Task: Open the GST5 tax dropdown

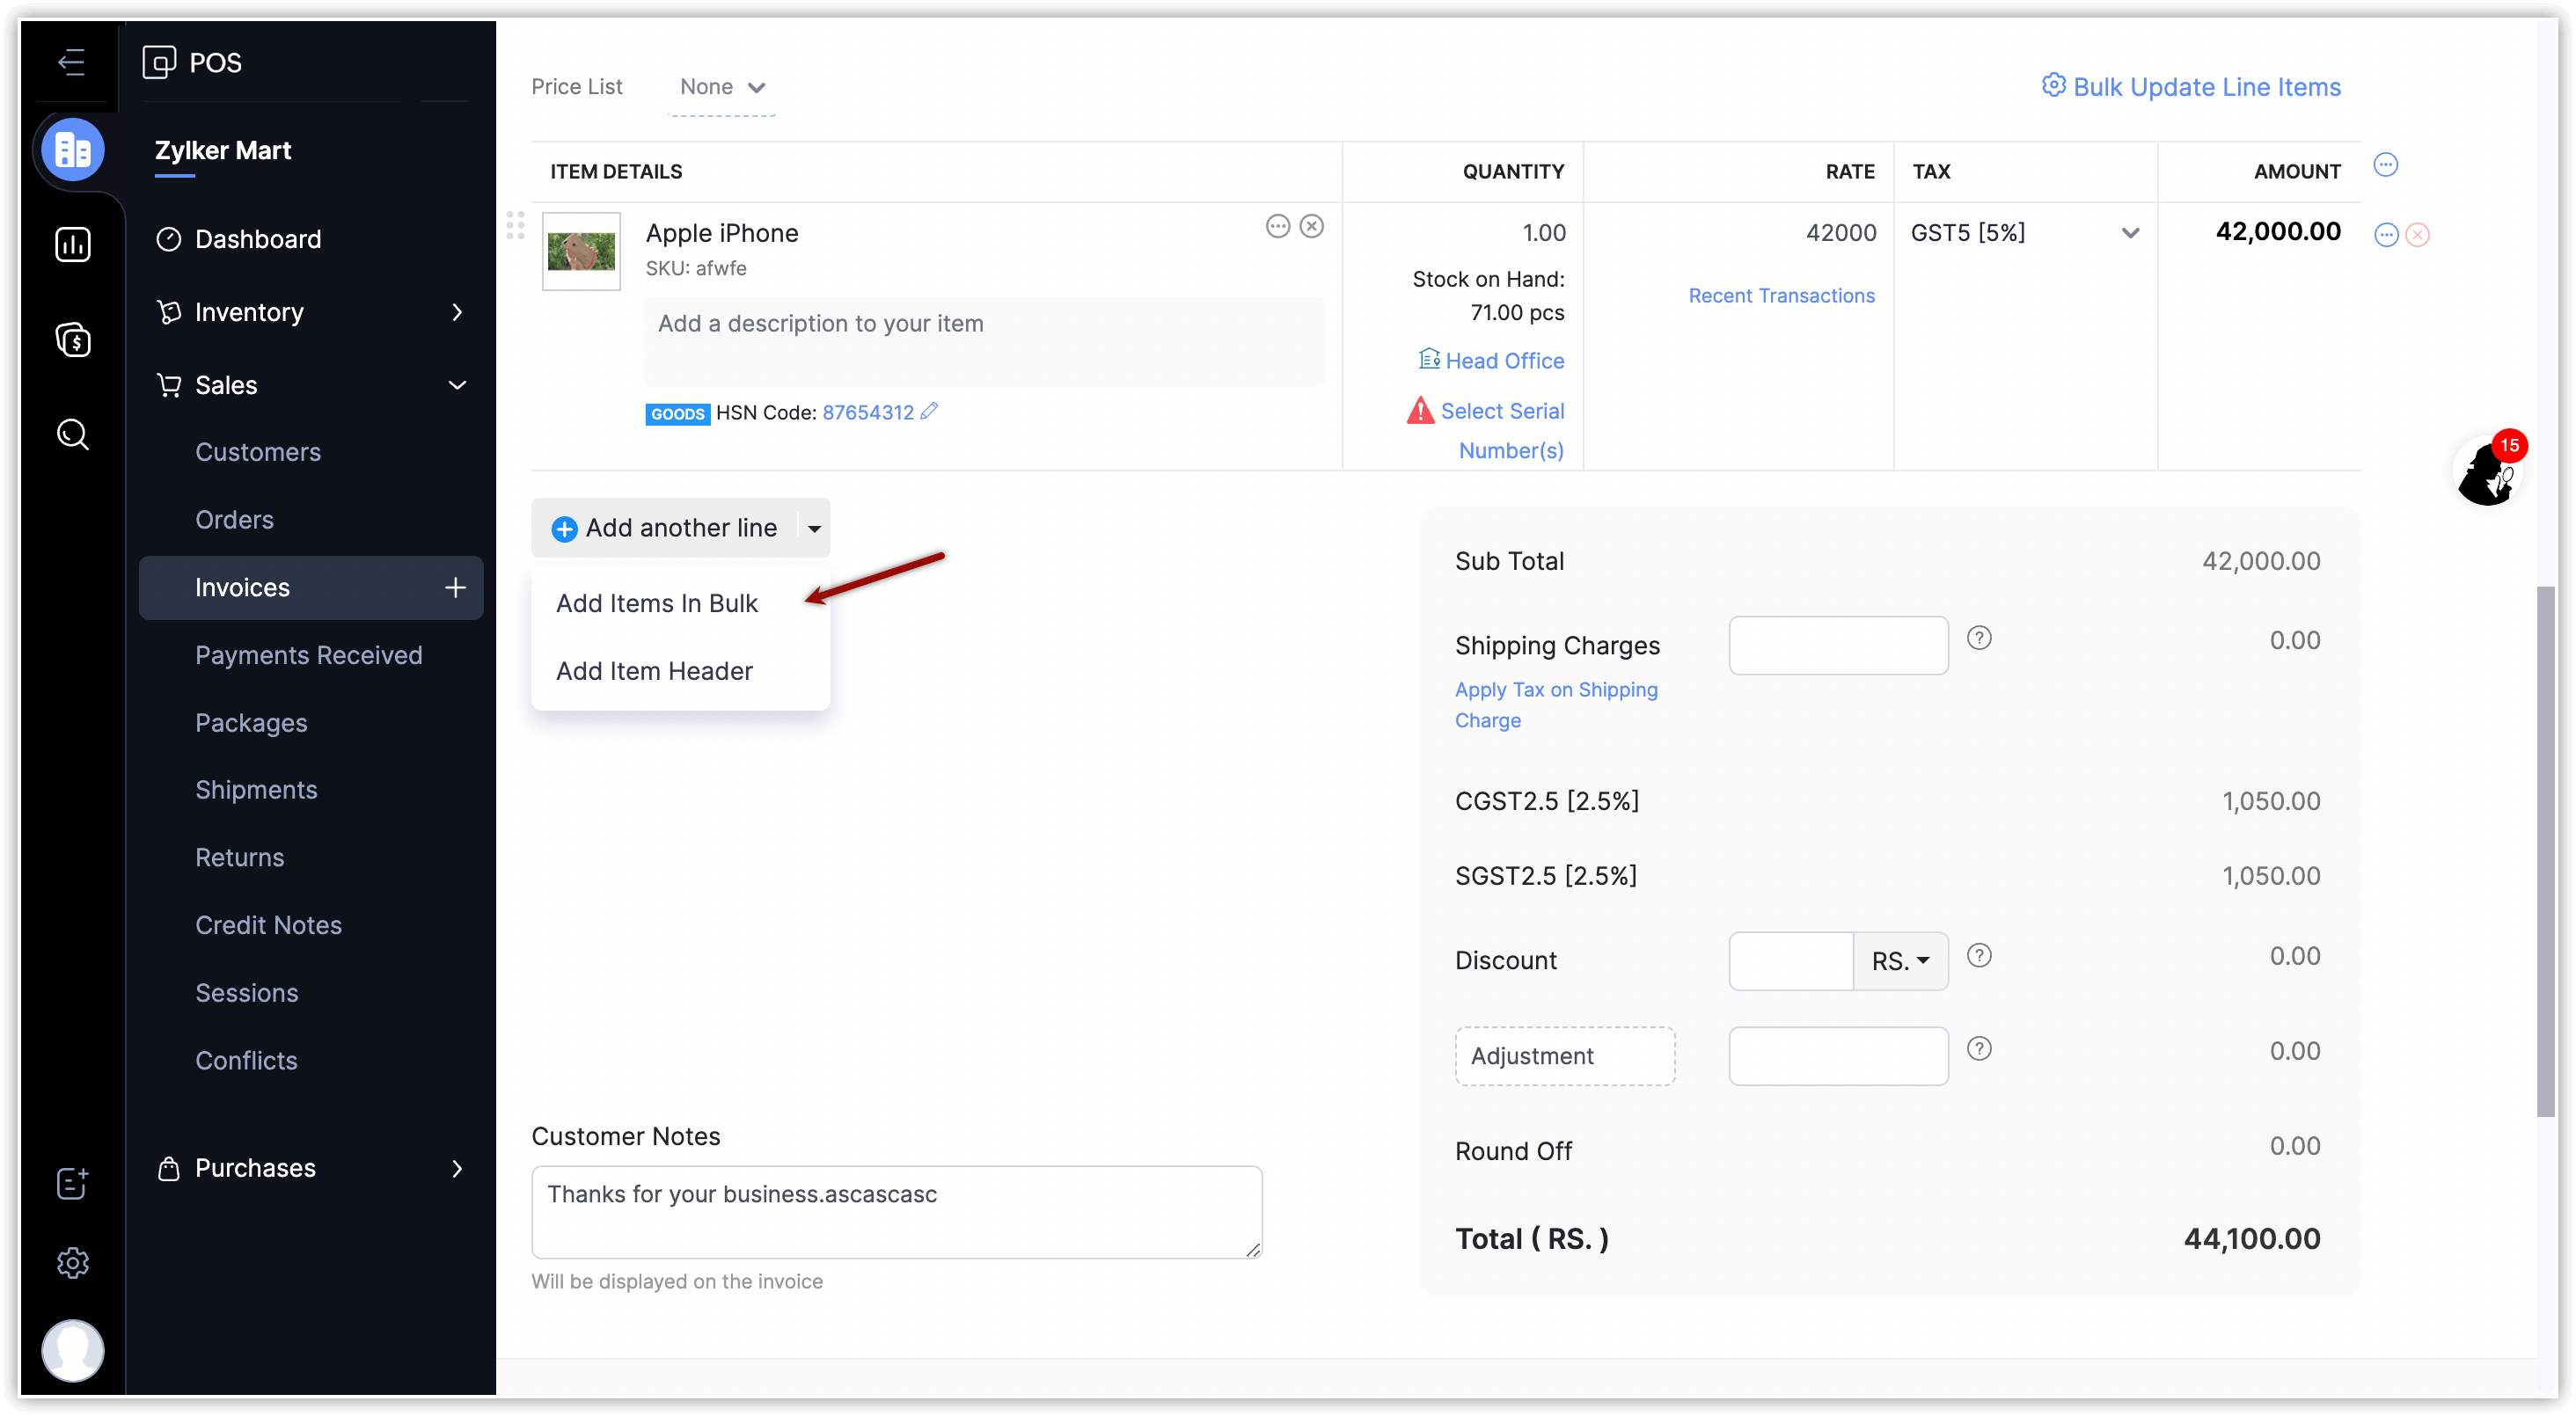Action: [2130, 233]
